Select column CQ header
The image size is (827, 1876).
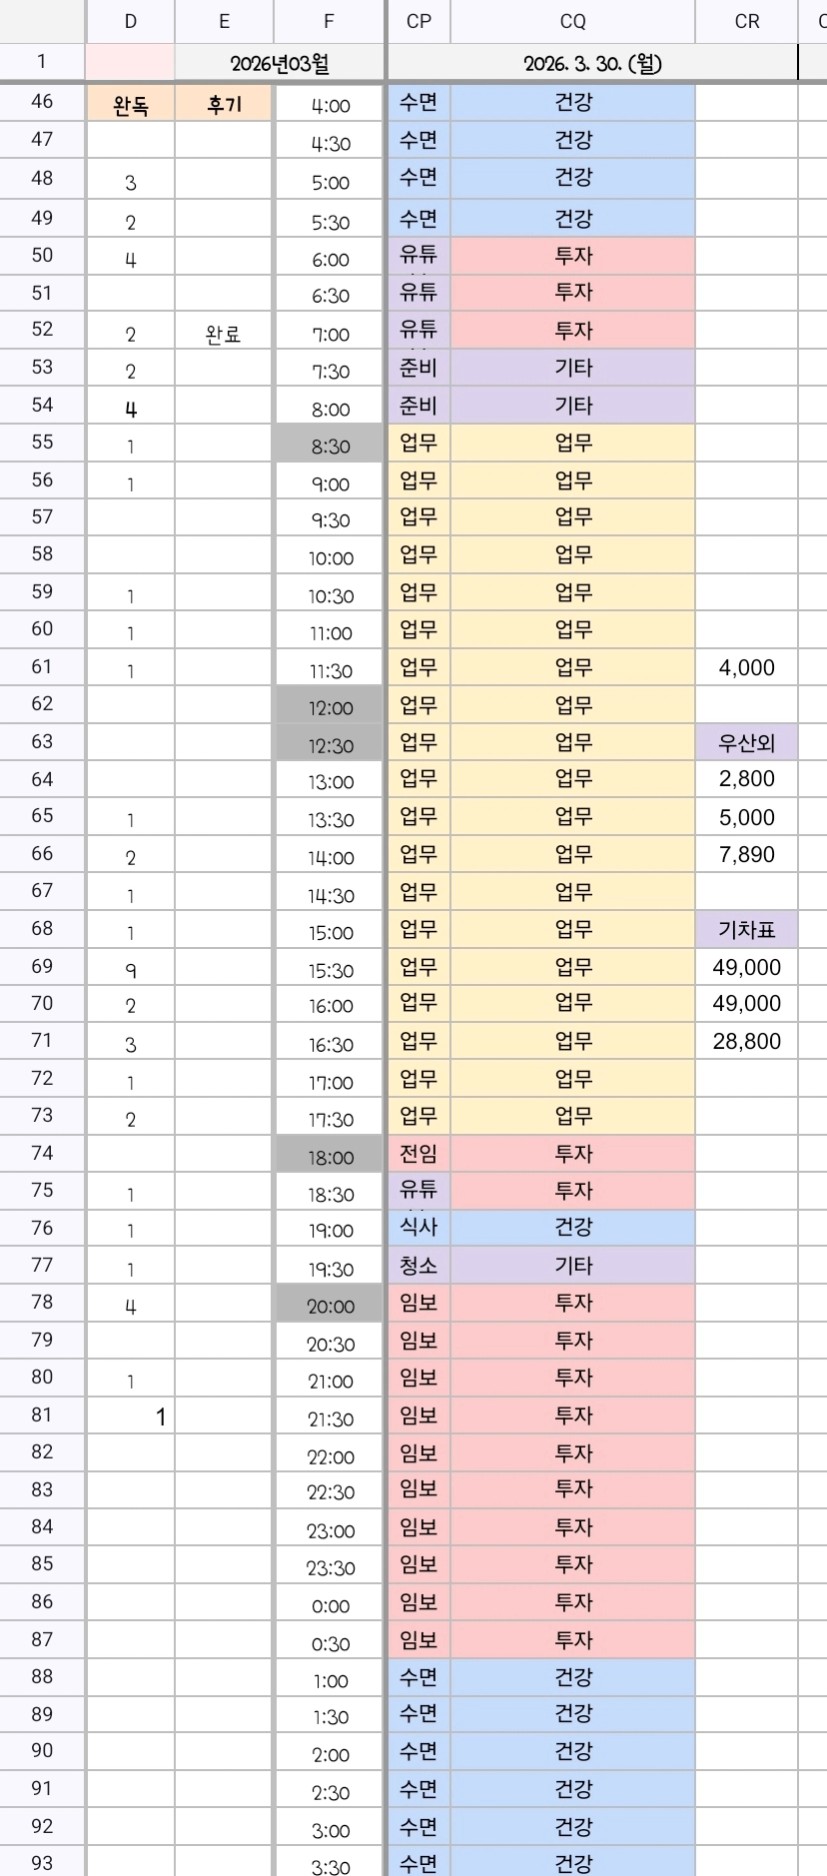click(572, 21)
